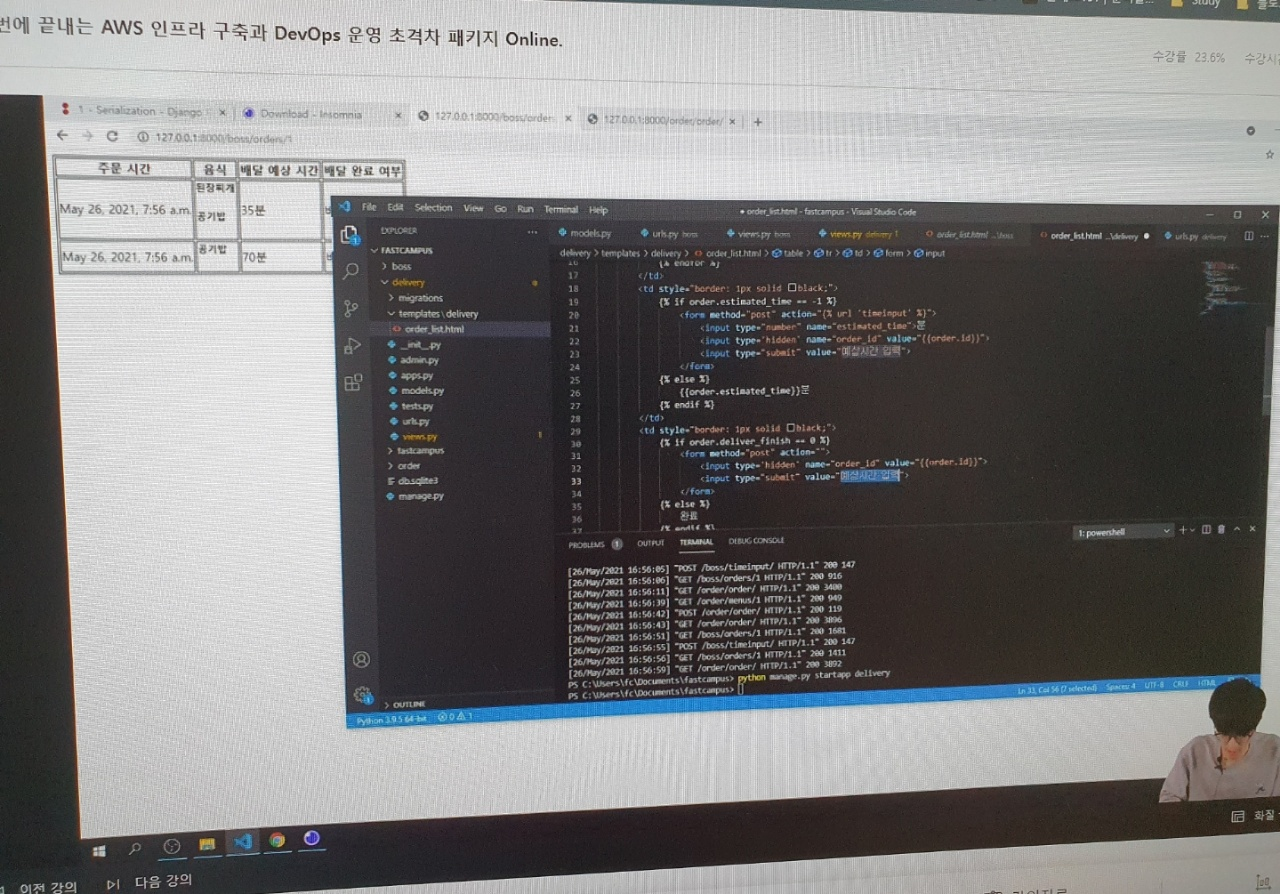The image size is (1280, 894).
Task: Open Windows taskbar search icon
Action: click(135, 849)
